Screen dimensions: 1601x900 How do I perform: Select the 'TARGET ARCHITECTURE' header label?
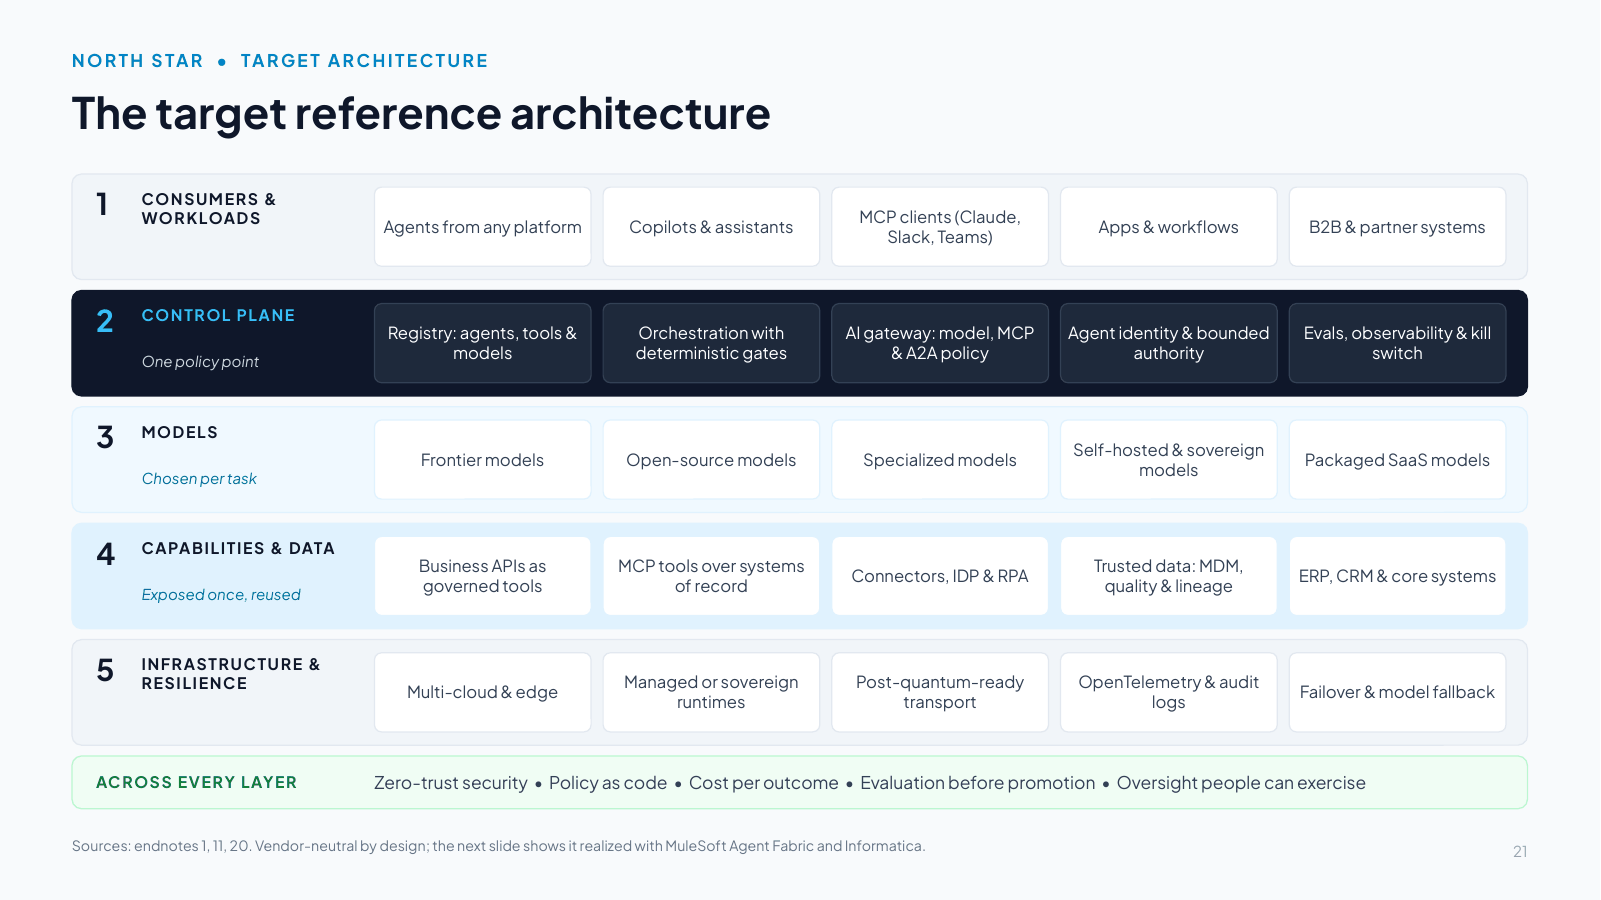pyautogui.click(x=364, y=61)
